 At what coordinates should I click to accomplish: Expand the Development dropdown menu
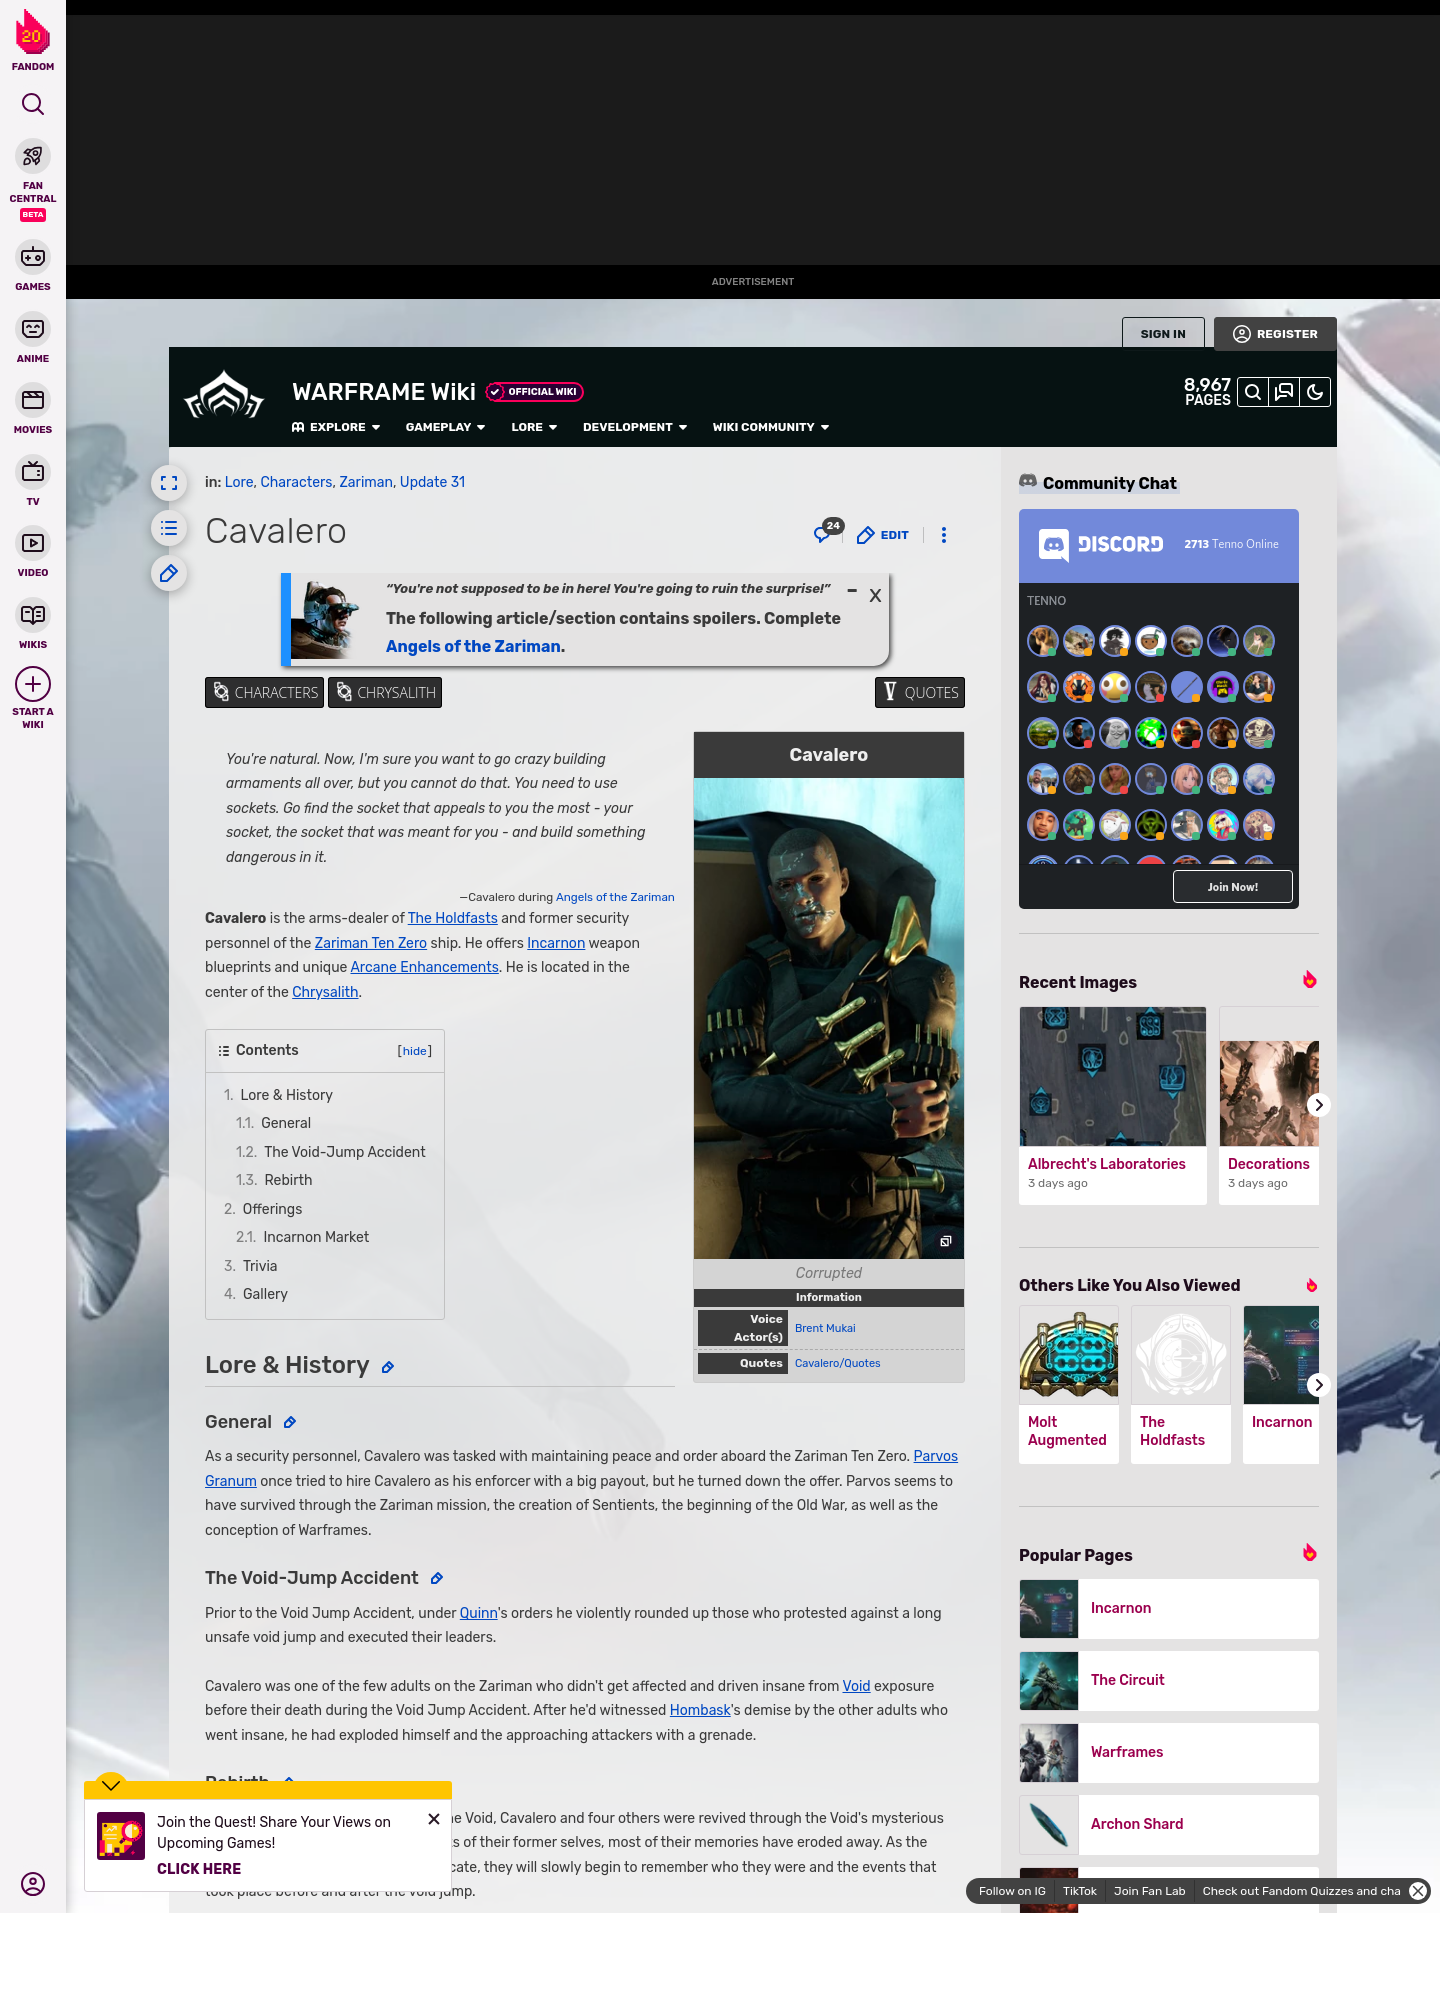(635, 427)
